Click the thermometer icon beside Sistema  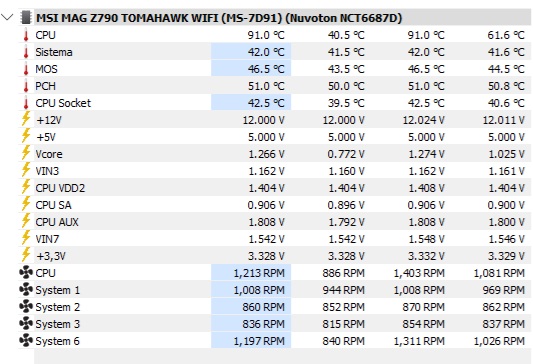[26, 52]
